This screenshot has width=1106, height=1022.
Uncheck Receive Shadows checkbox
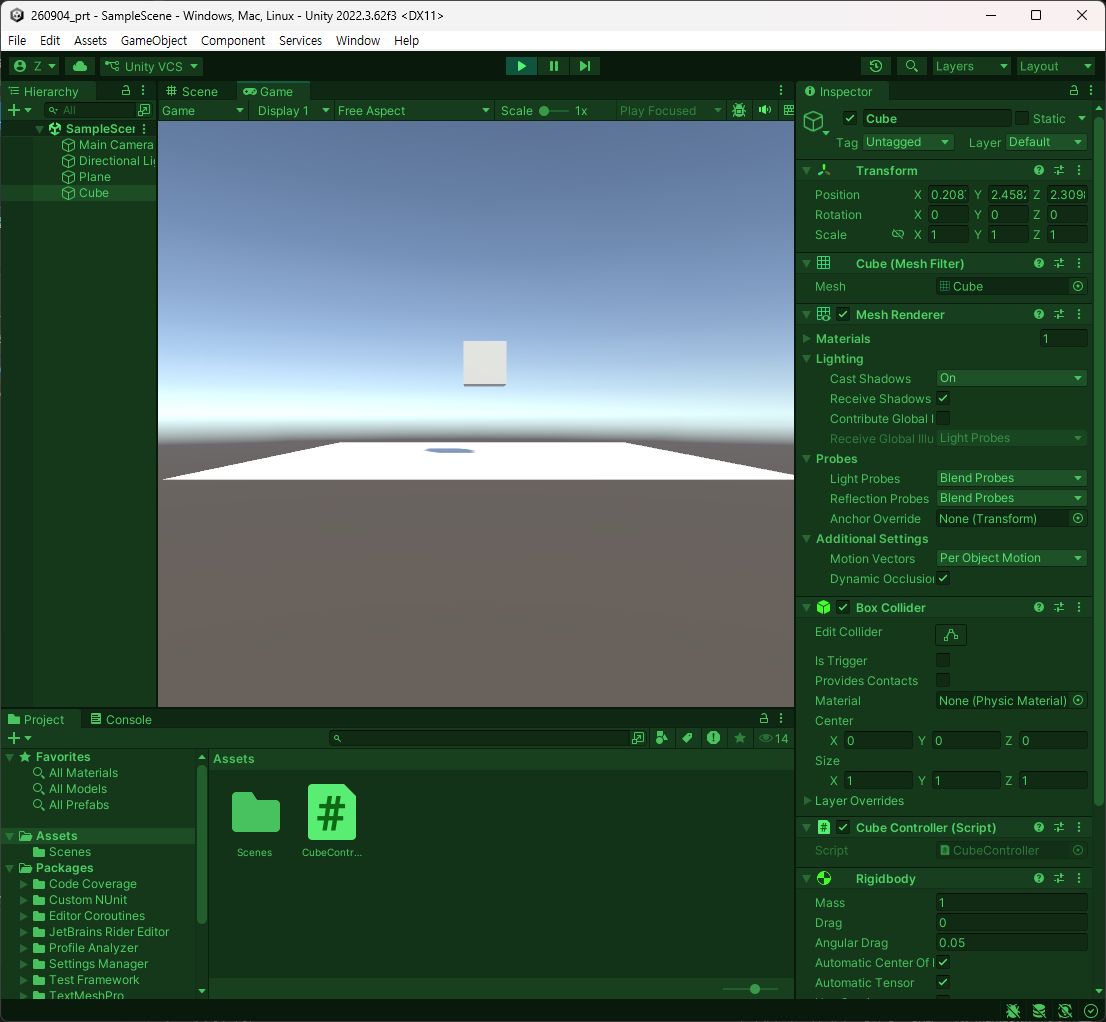pyautogui.click(x=943, y=399)
